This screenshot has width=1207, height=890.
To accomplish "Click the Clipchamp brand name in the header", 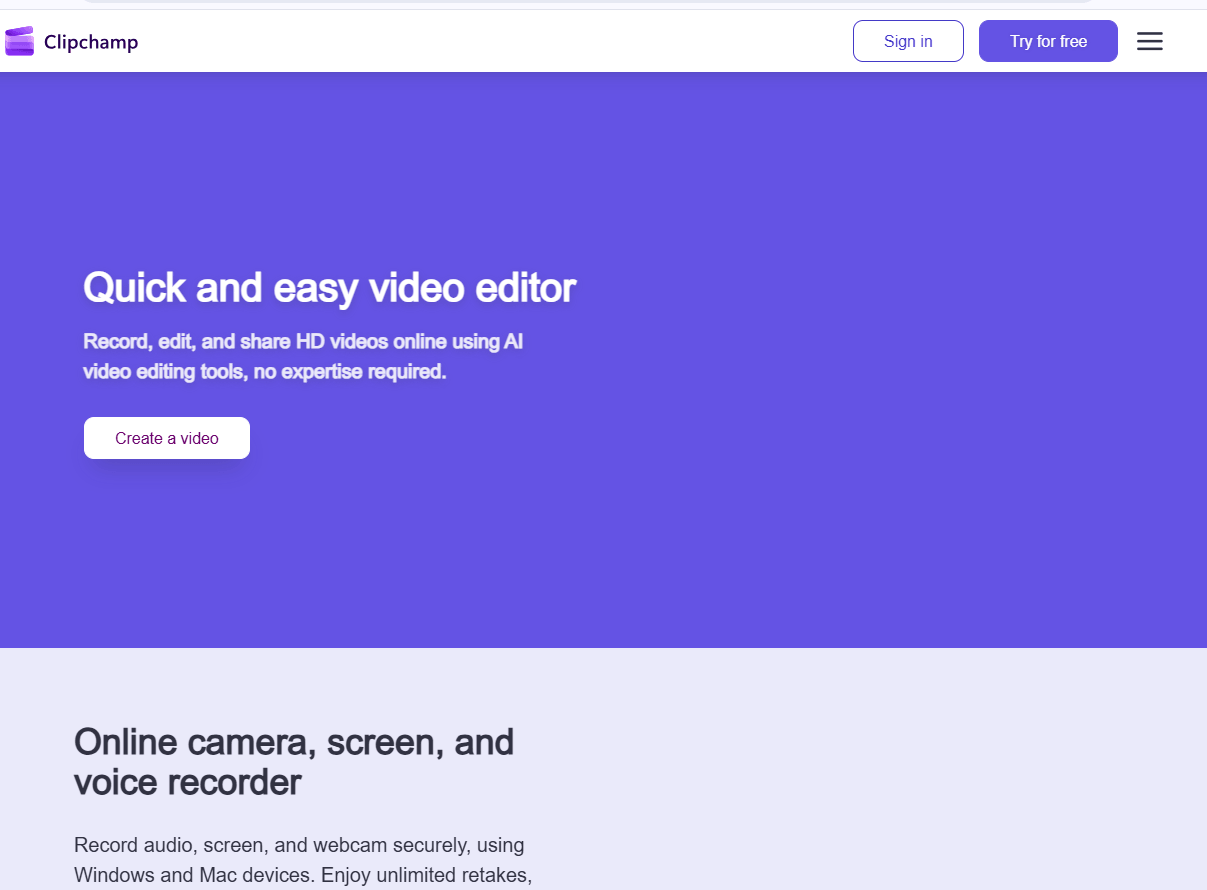I will click(90, 42).
